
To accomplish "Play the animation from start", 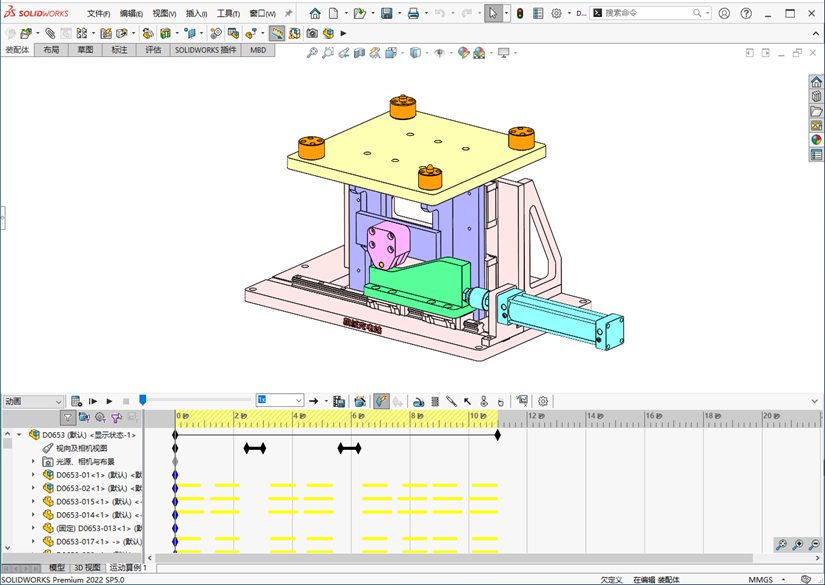I will [93, 401].
